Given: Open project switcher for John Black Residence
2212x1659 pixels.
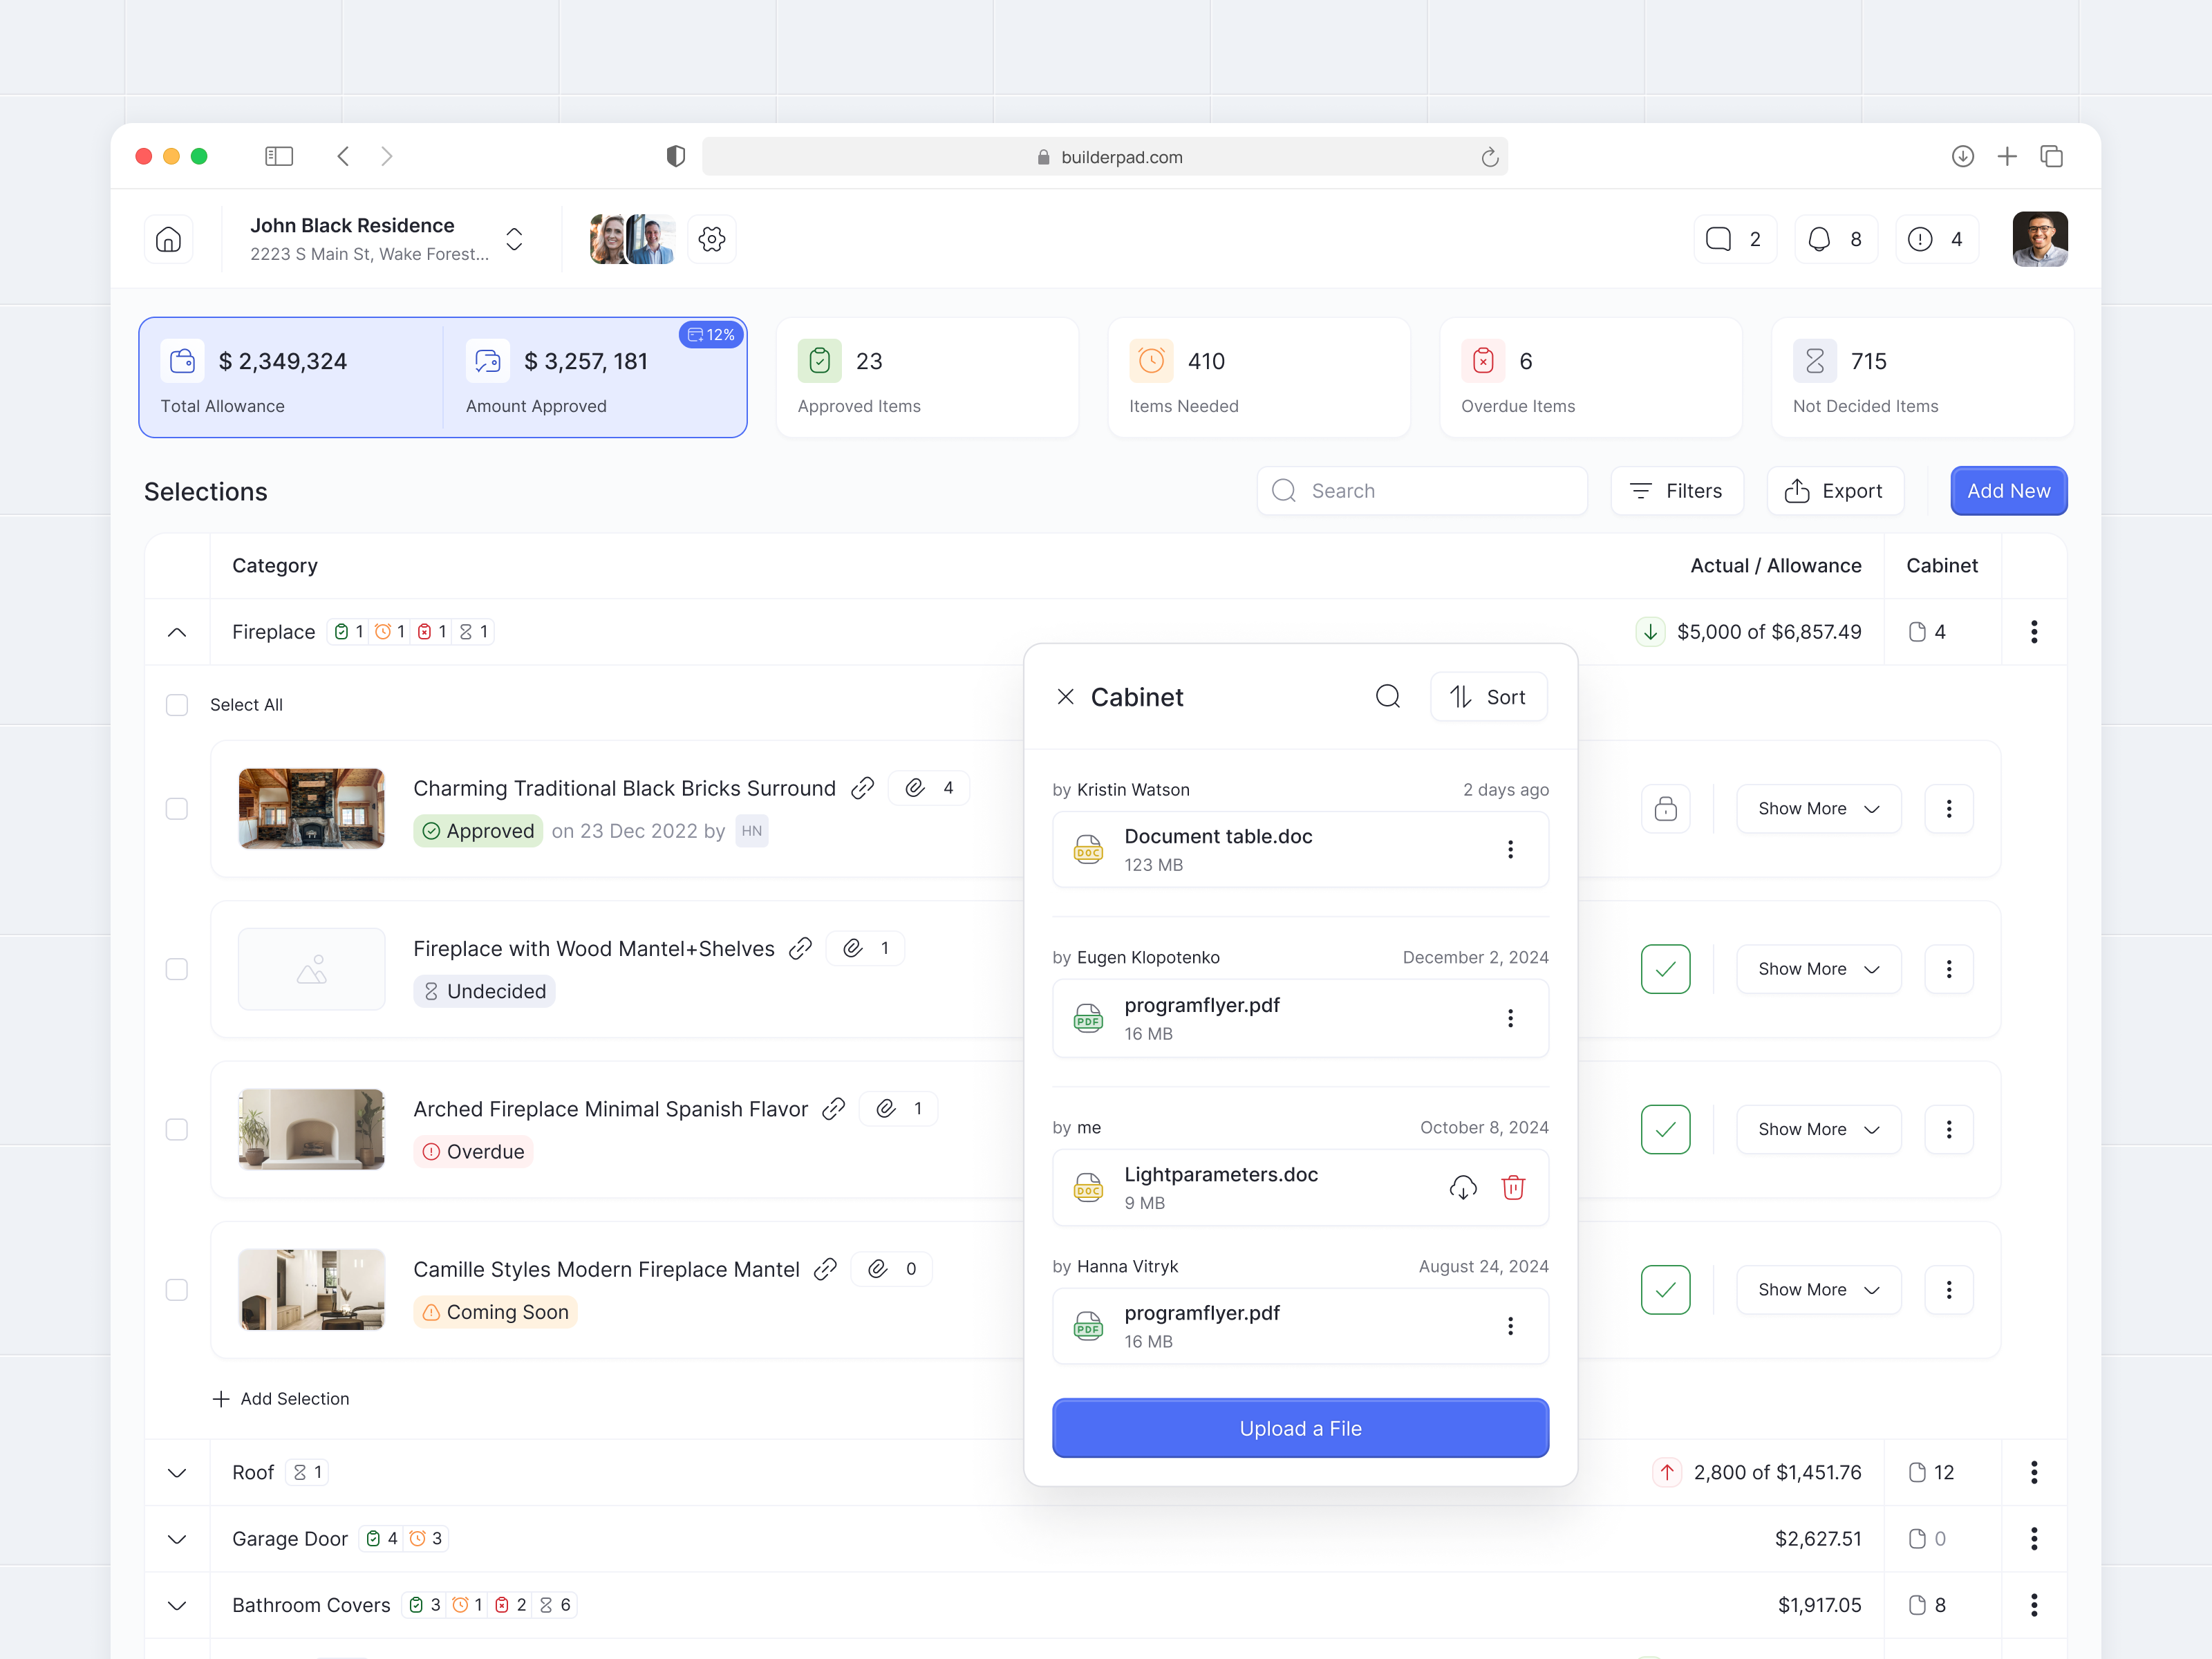Looking at the screenshot, I should 514,239.
